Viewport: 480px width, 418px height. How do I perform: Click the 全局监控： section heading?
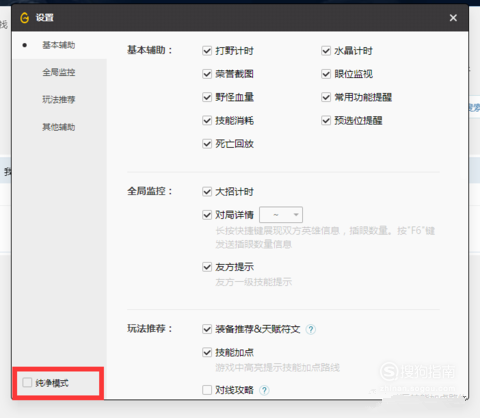[x=149, y=191]
